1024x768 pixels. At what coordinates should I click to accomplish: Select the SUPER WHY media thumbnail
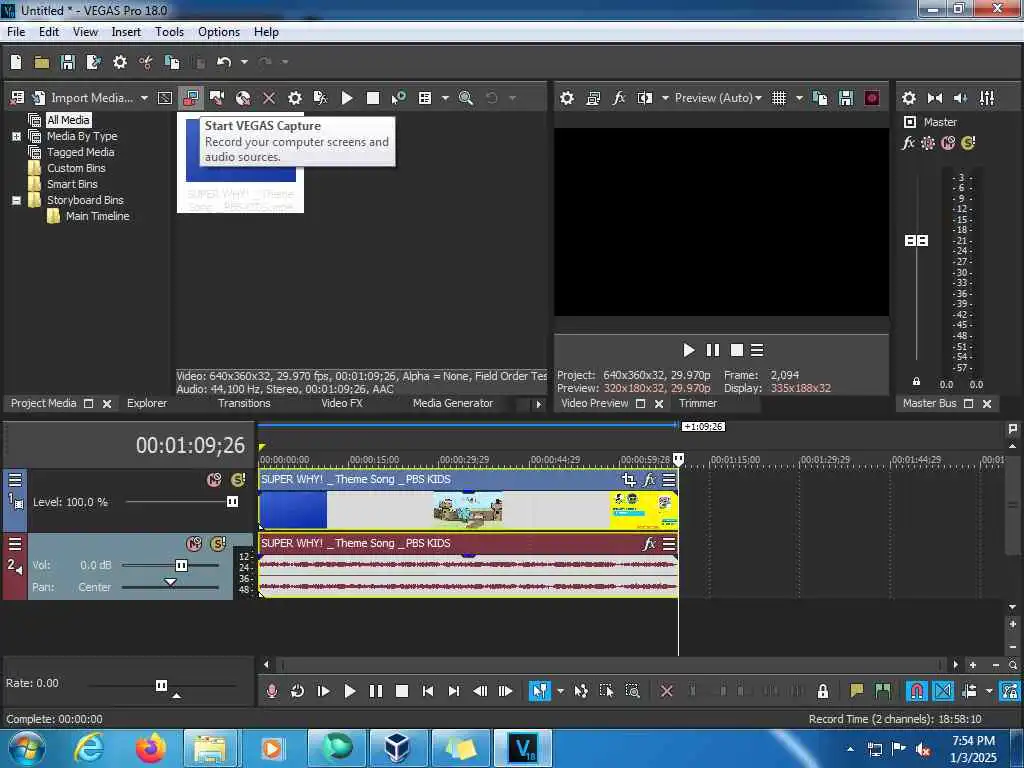point(240,165)
